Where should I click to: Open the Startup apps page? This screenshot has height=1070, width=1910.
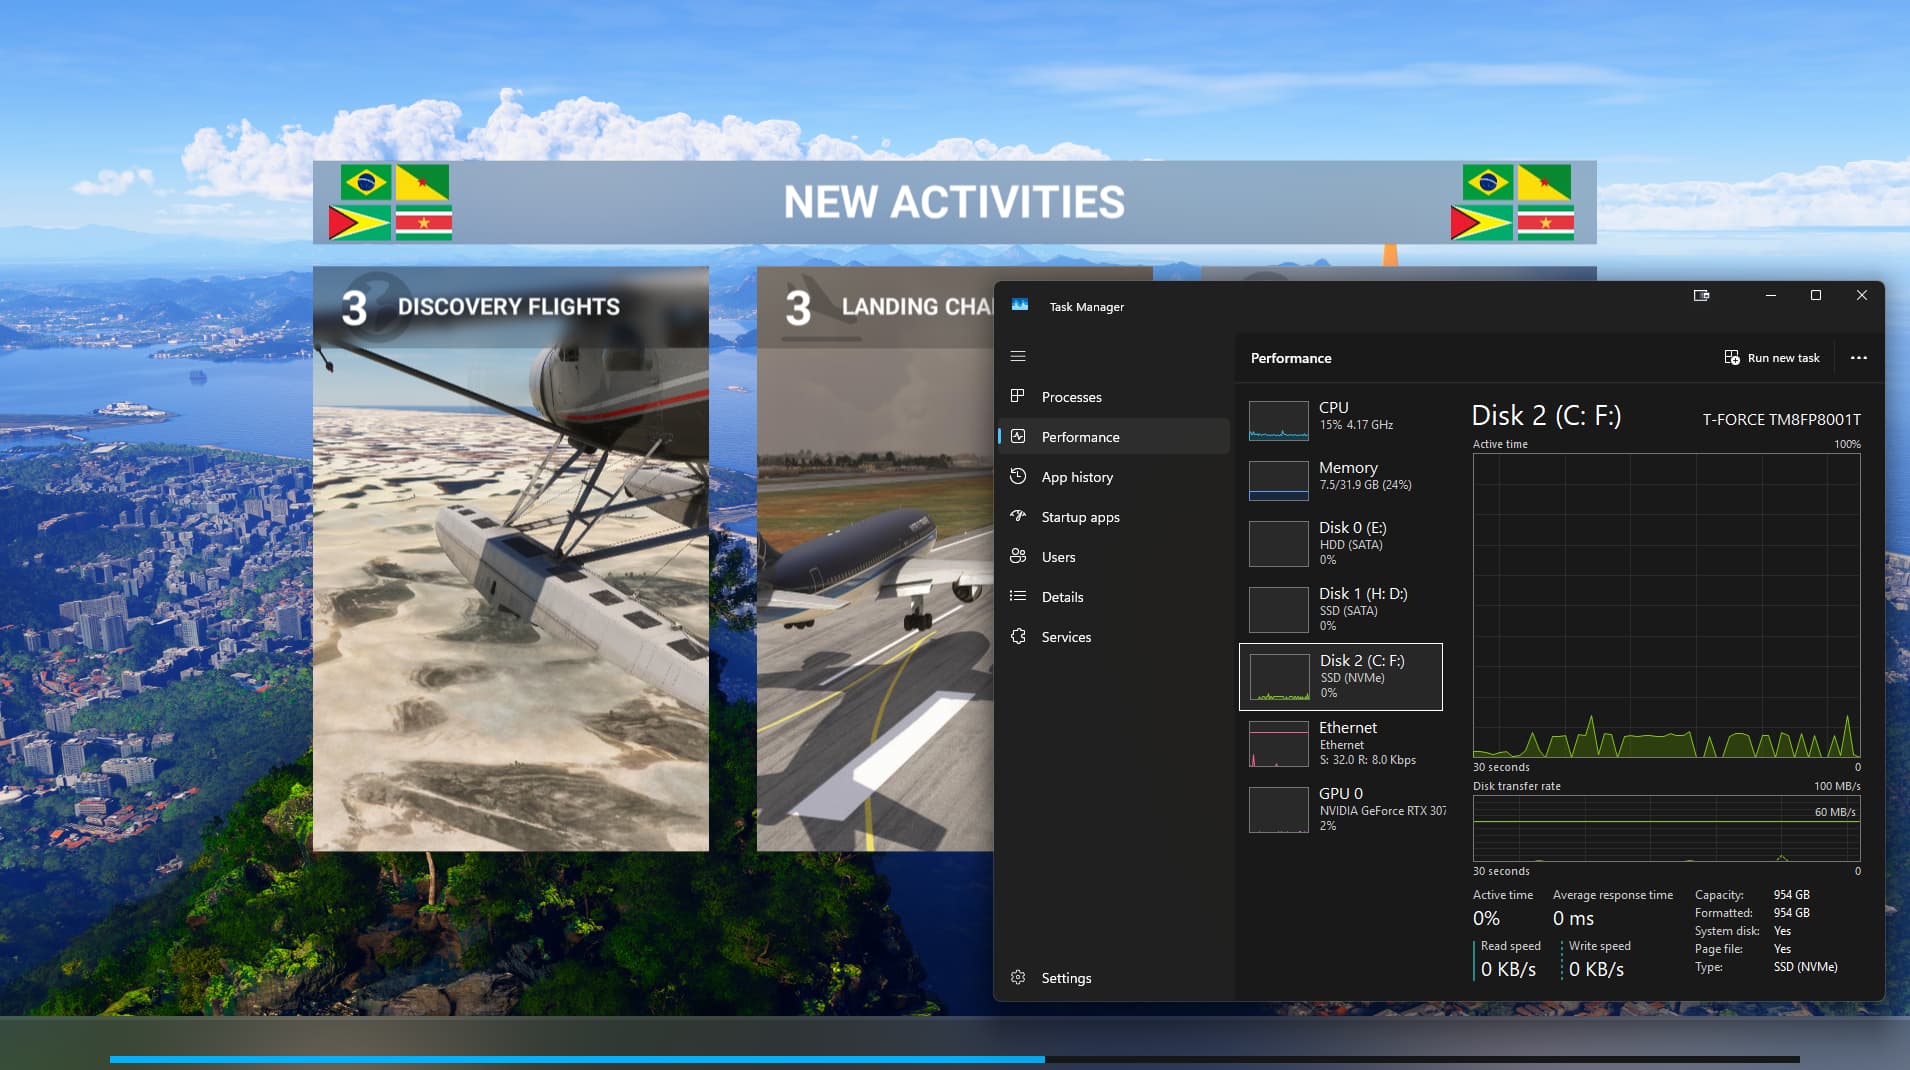point(1115,517)
